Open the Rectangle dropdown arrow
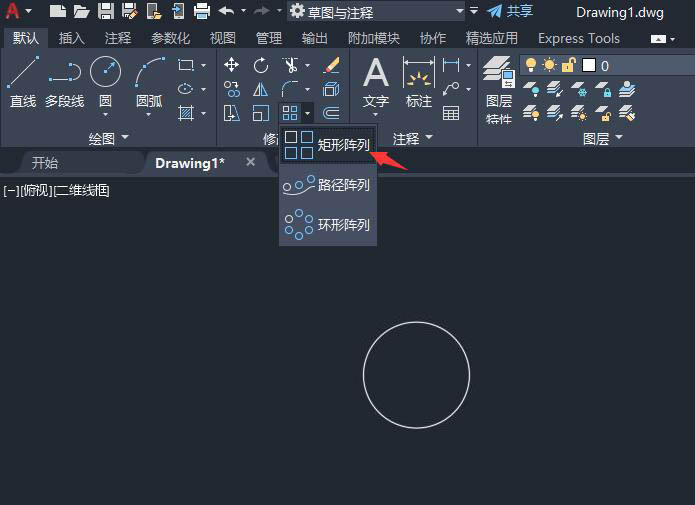 [x=203, y=66]
